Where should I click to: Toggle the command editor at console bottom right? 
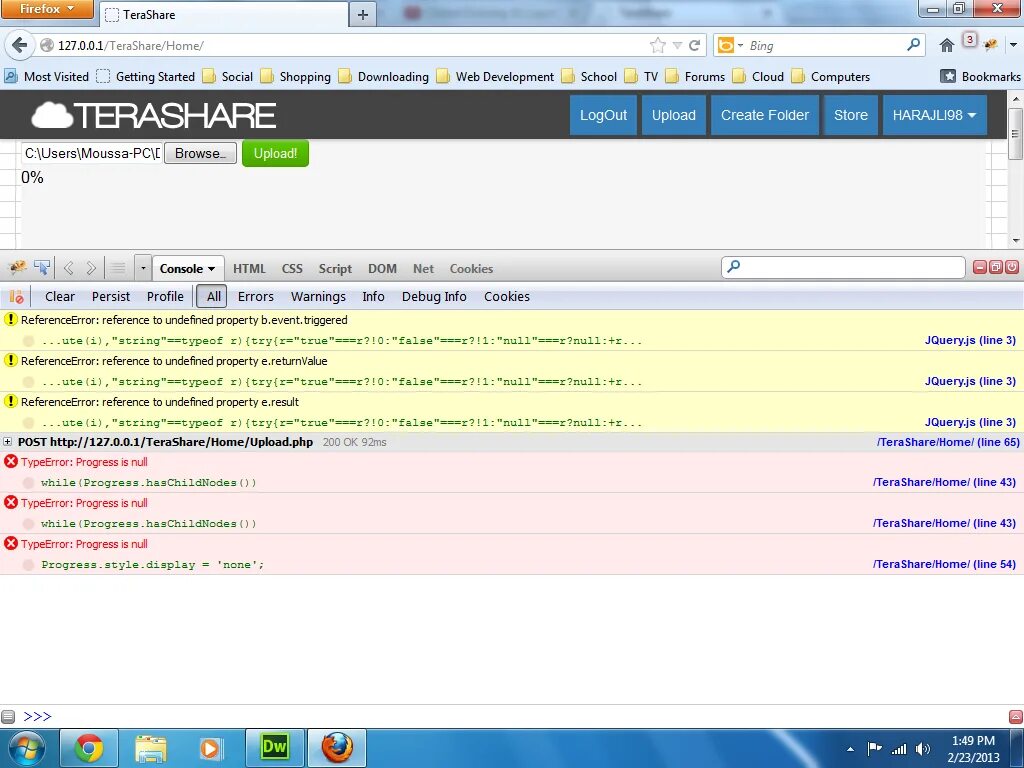pyautogui.click(x=1016, y=716)
